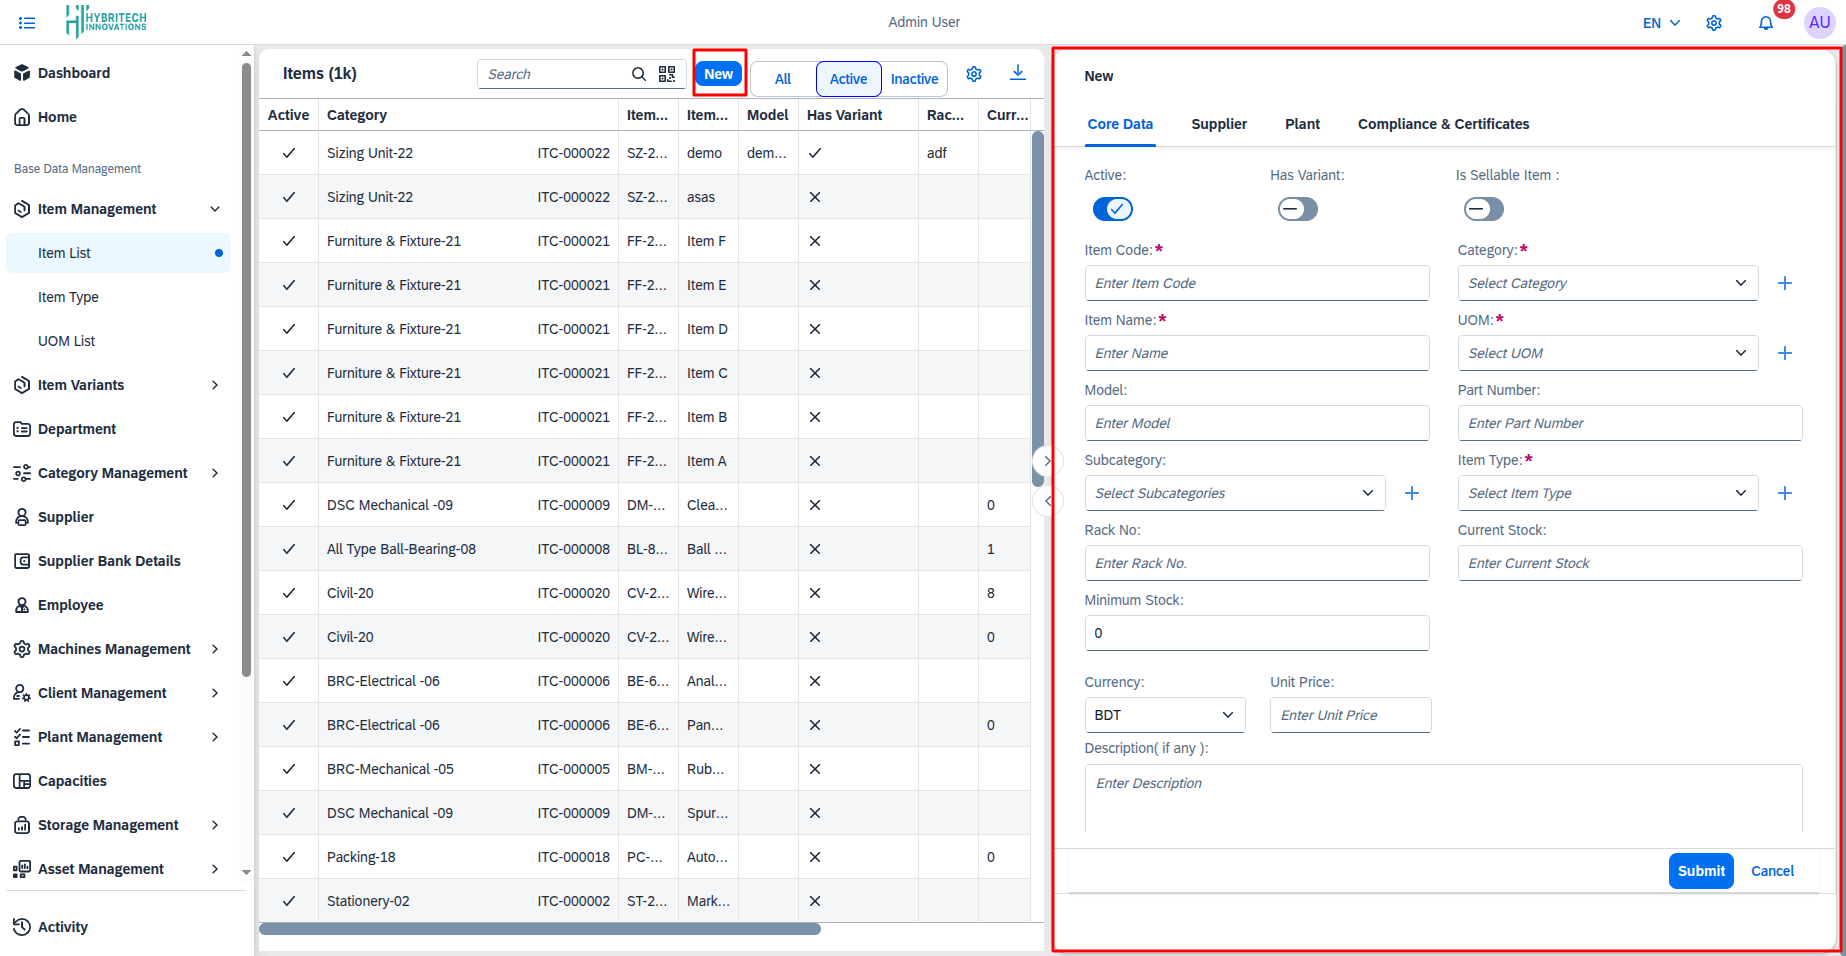1846x956 pixels.
Task: Click the plus icon next to Subcategory
Action: point(1411,493)
